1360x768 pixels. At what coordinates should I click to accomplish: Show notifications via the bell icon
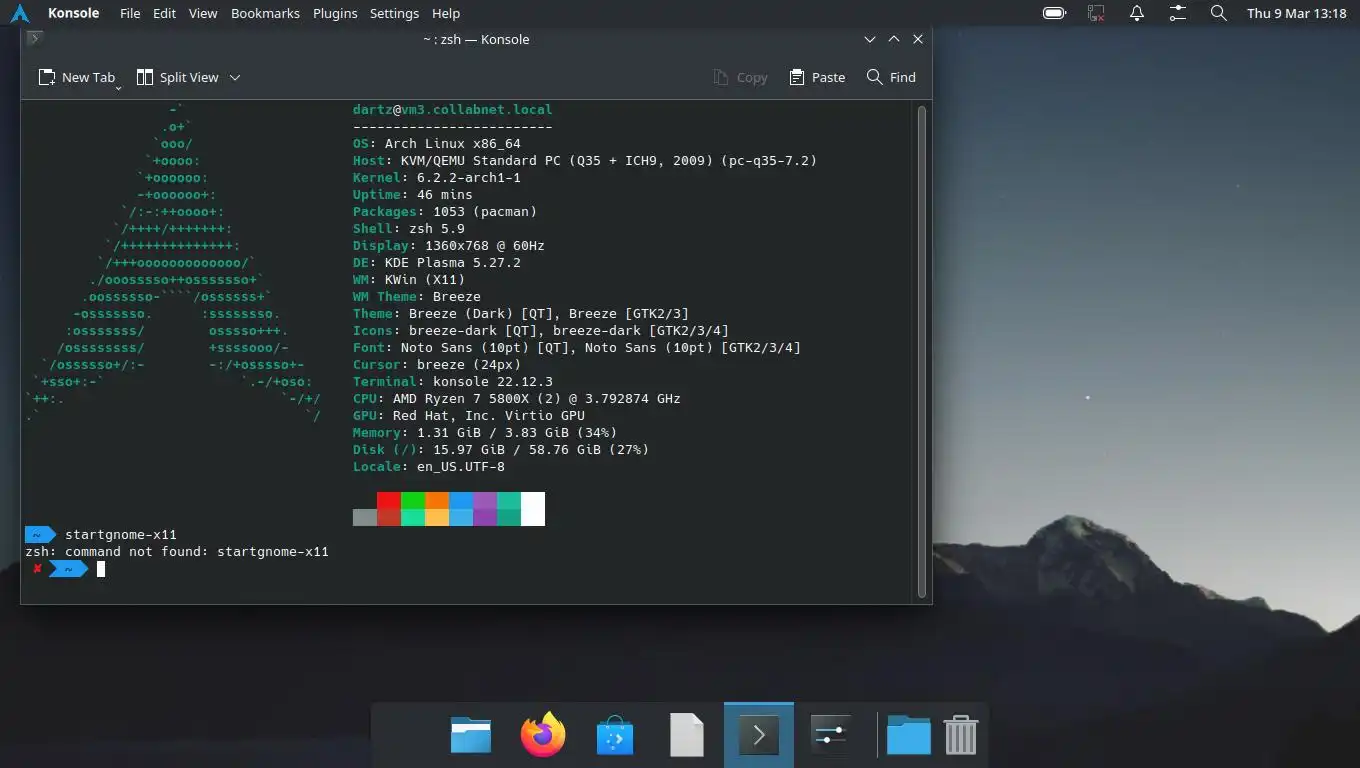1137,13
